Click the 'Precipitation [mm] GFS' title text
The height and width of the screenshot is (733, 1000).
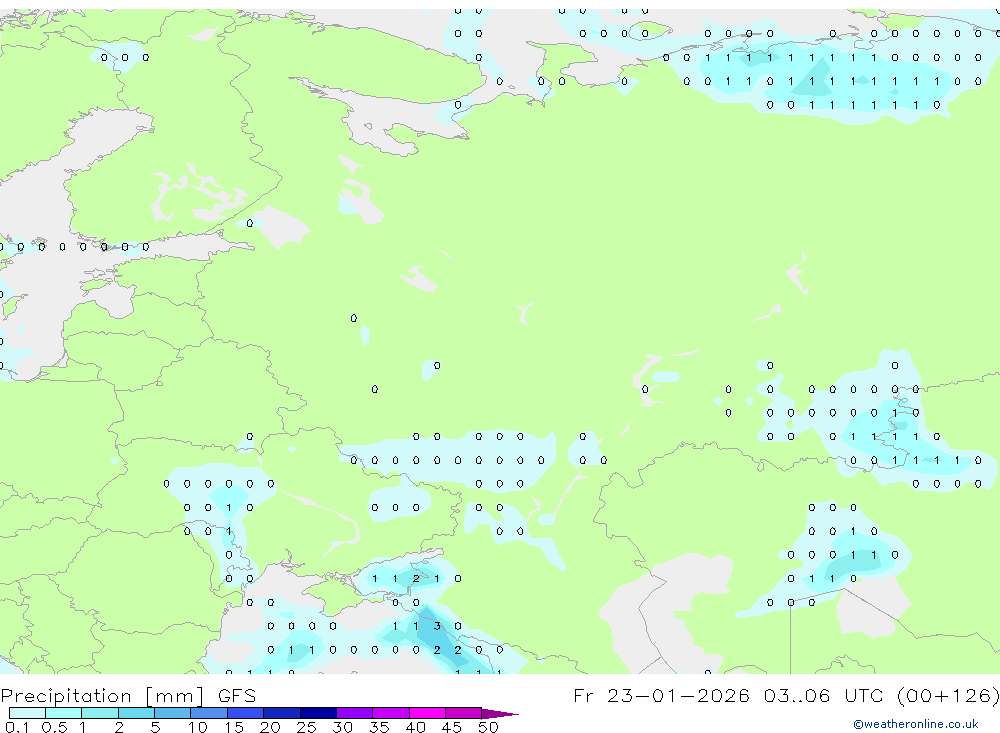tap(128, 695)
